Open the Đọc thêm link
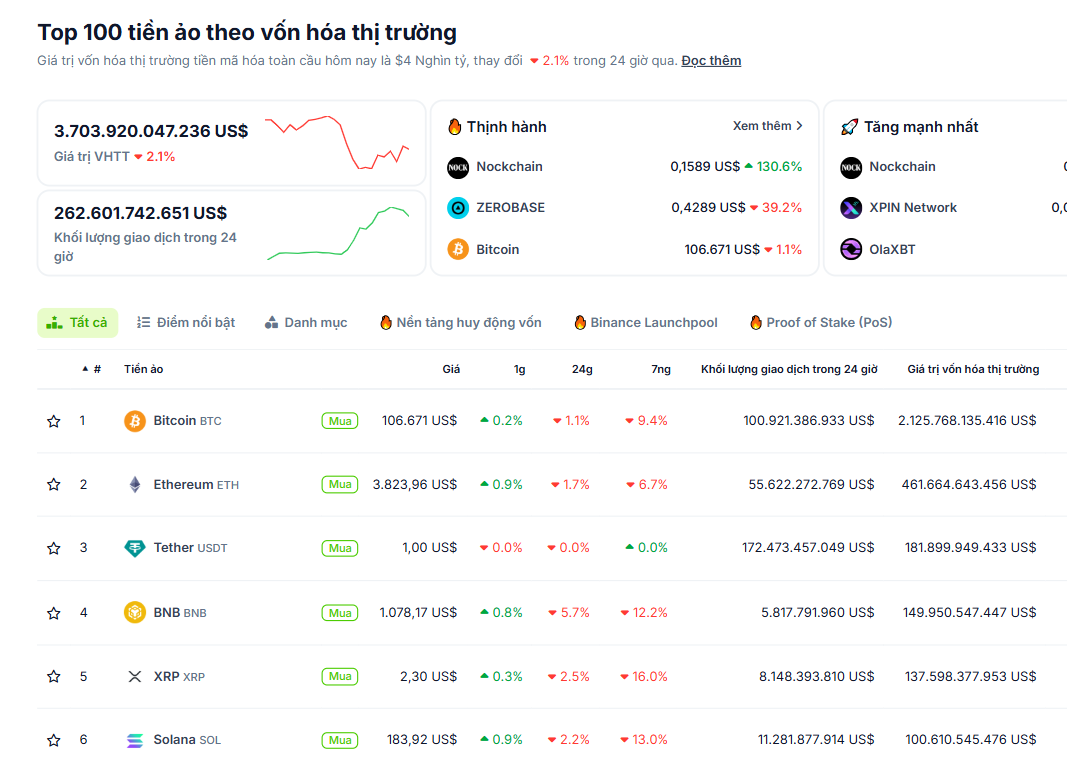1067x761 pixels. (x=711, y=61)
